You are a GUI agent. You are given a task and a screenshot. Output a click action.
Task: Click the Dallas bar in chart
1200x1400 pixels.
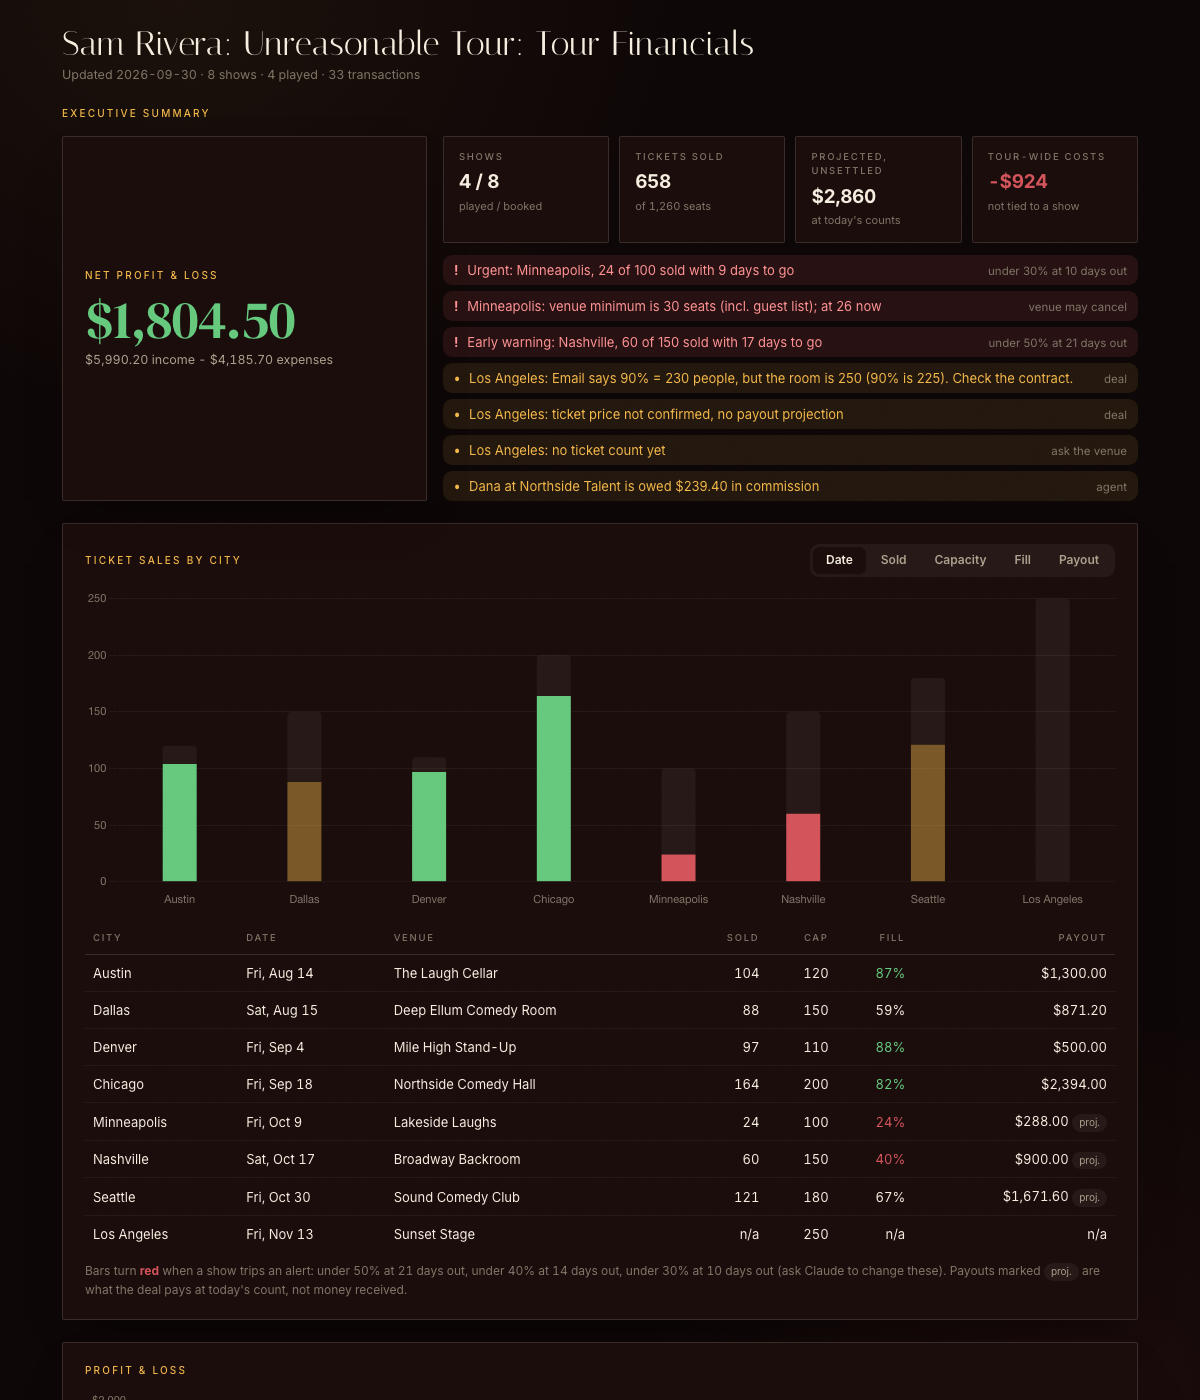point(304,831)
